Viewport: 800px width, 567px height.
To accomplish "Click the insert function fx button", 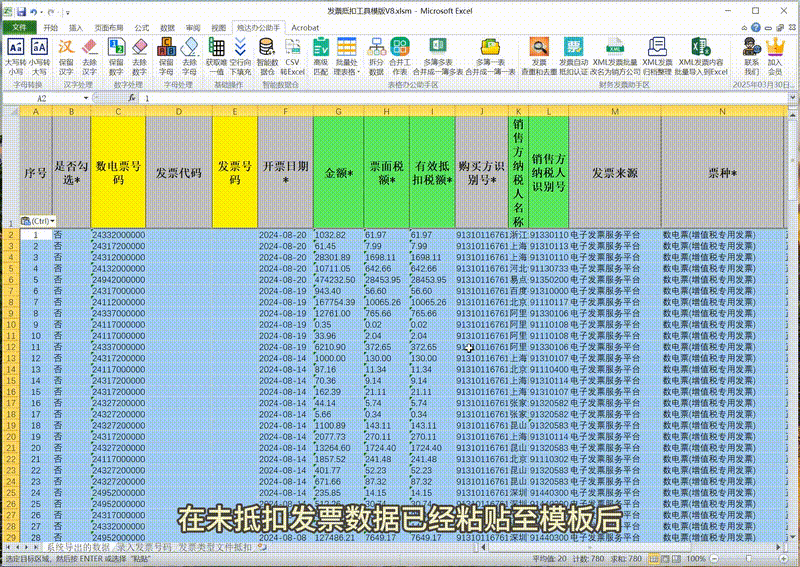I will 132,98.
